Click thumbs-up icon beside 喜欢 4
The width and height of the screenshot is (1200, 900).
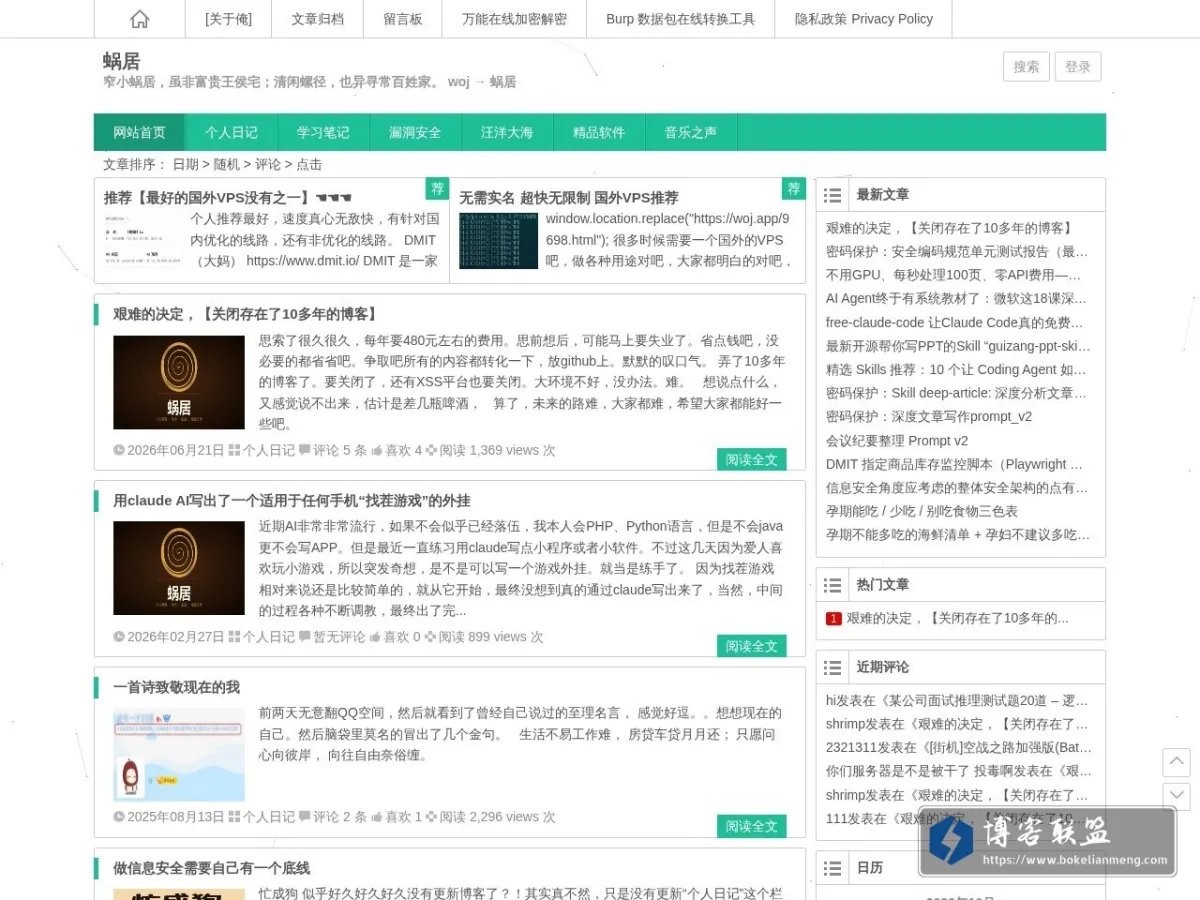[376, 450]
